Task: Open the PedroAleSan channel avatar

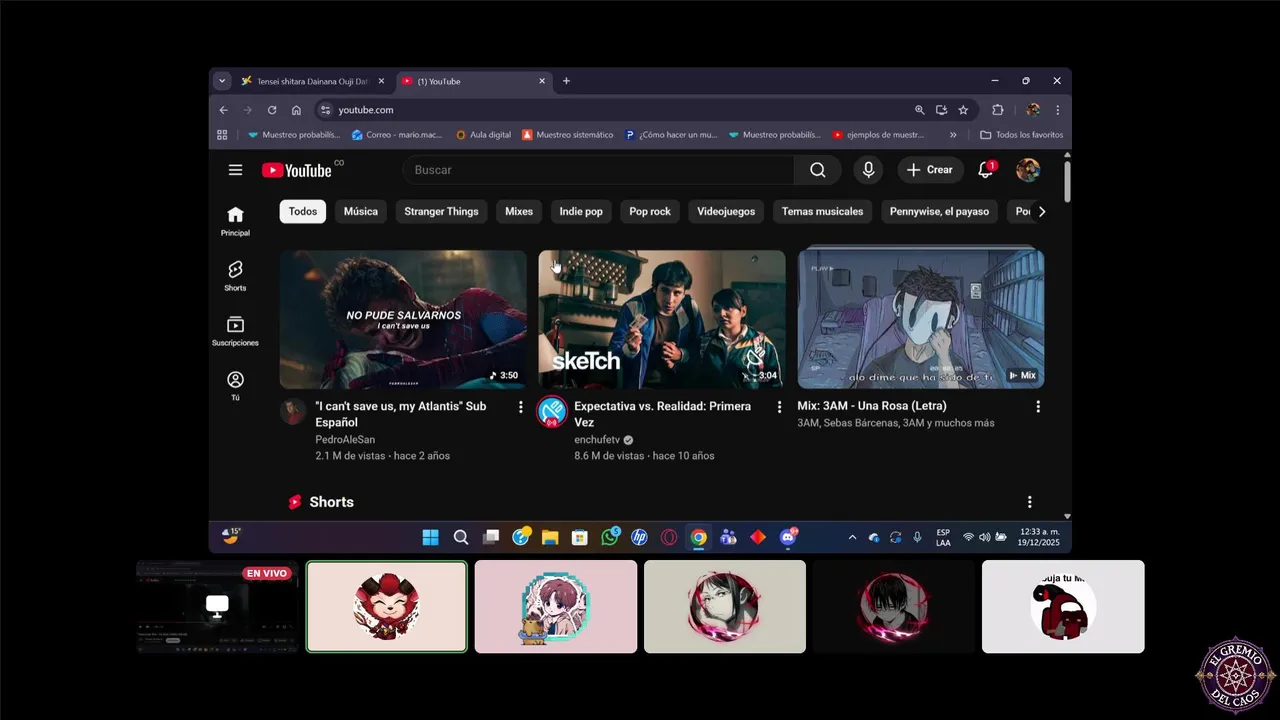Action: coord(293,411)
